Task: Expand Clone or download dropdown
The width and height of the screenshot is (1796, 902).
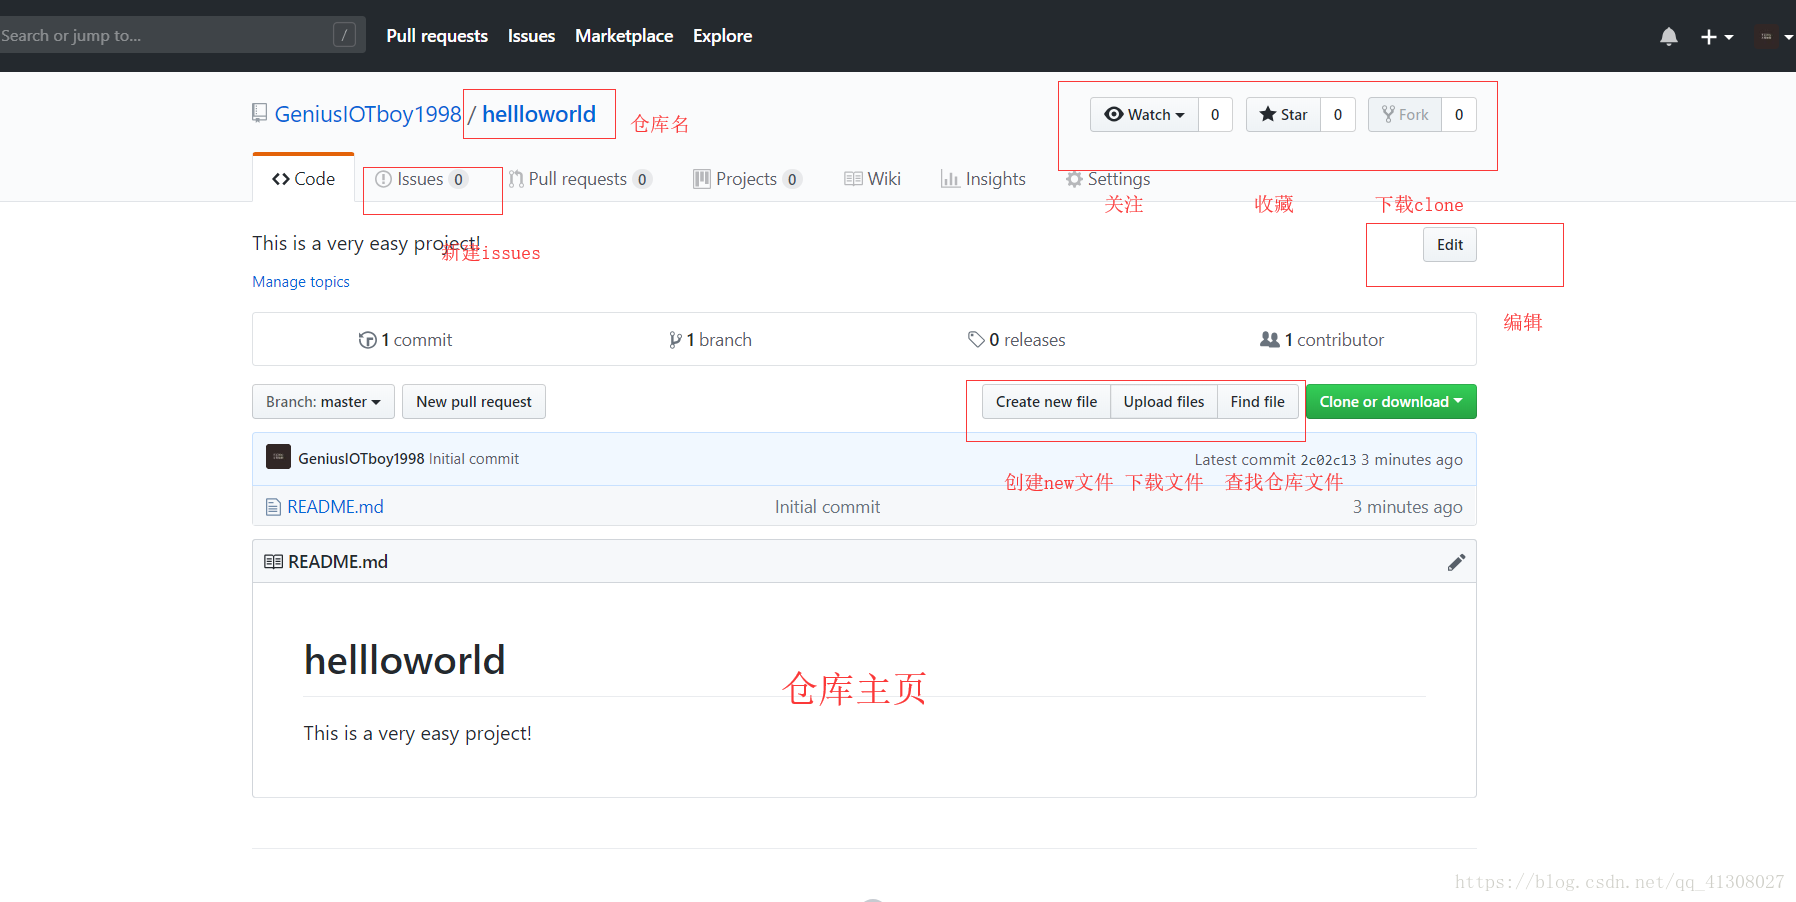Action: (x=1391, y=402)
